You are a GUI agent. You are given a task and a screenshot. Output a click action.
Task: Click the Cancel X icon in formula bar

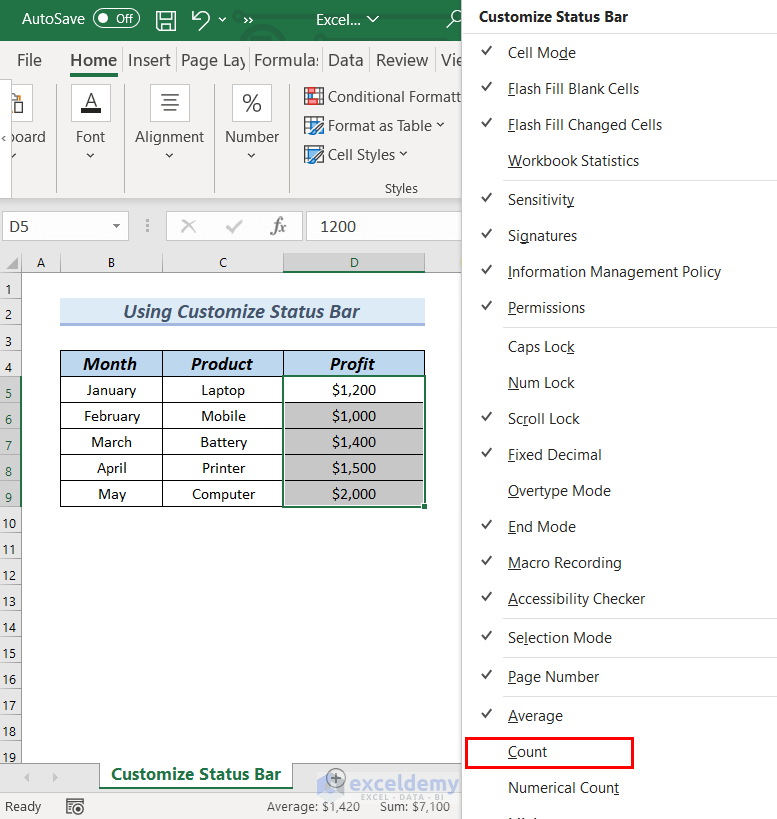tap(188, 226)
